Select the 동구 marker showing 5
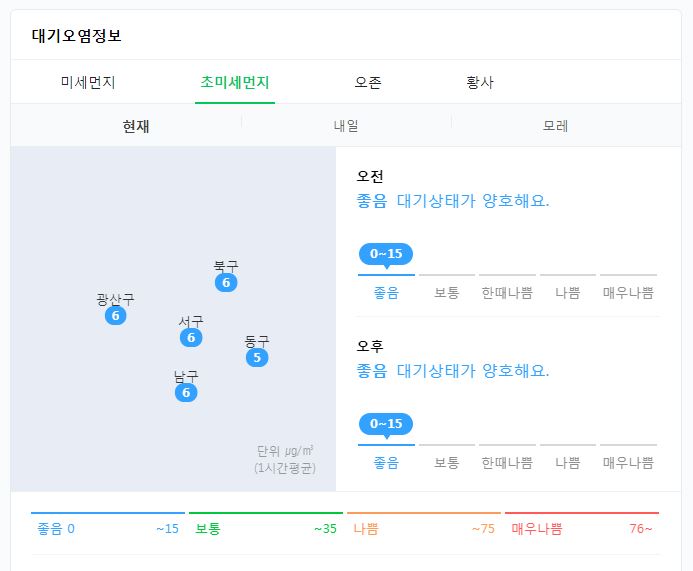This screenshot has height=571, width=693. [x=257, y=358]
